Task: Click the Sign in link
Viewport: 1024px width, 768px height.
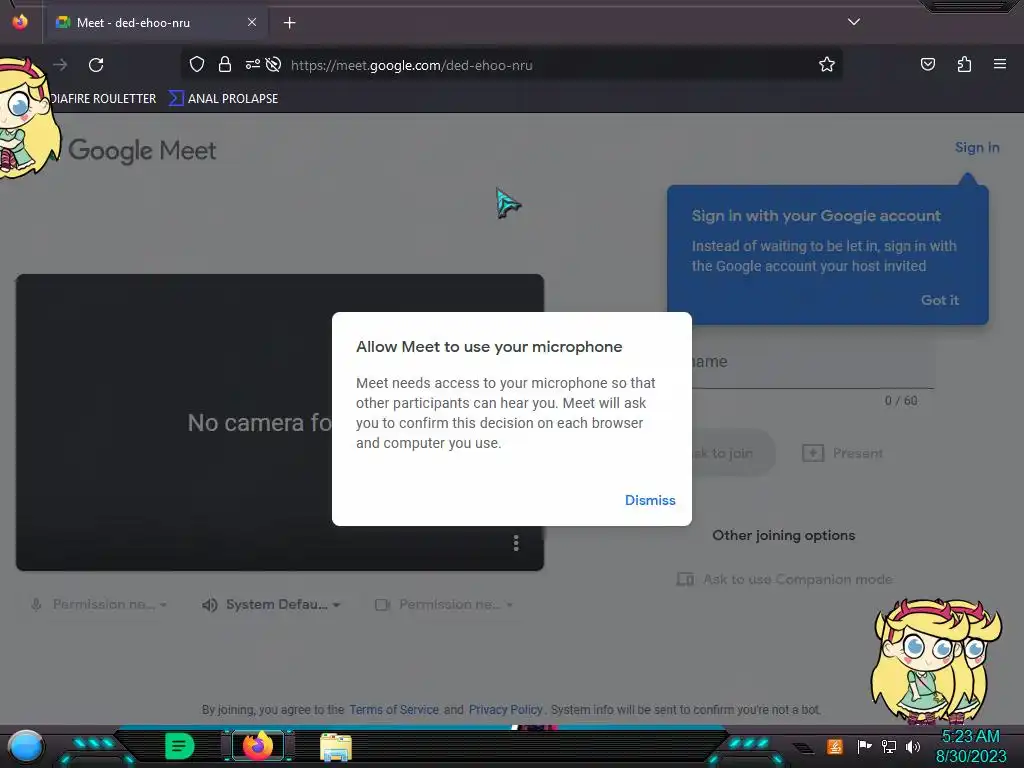Action: point(977,148)
